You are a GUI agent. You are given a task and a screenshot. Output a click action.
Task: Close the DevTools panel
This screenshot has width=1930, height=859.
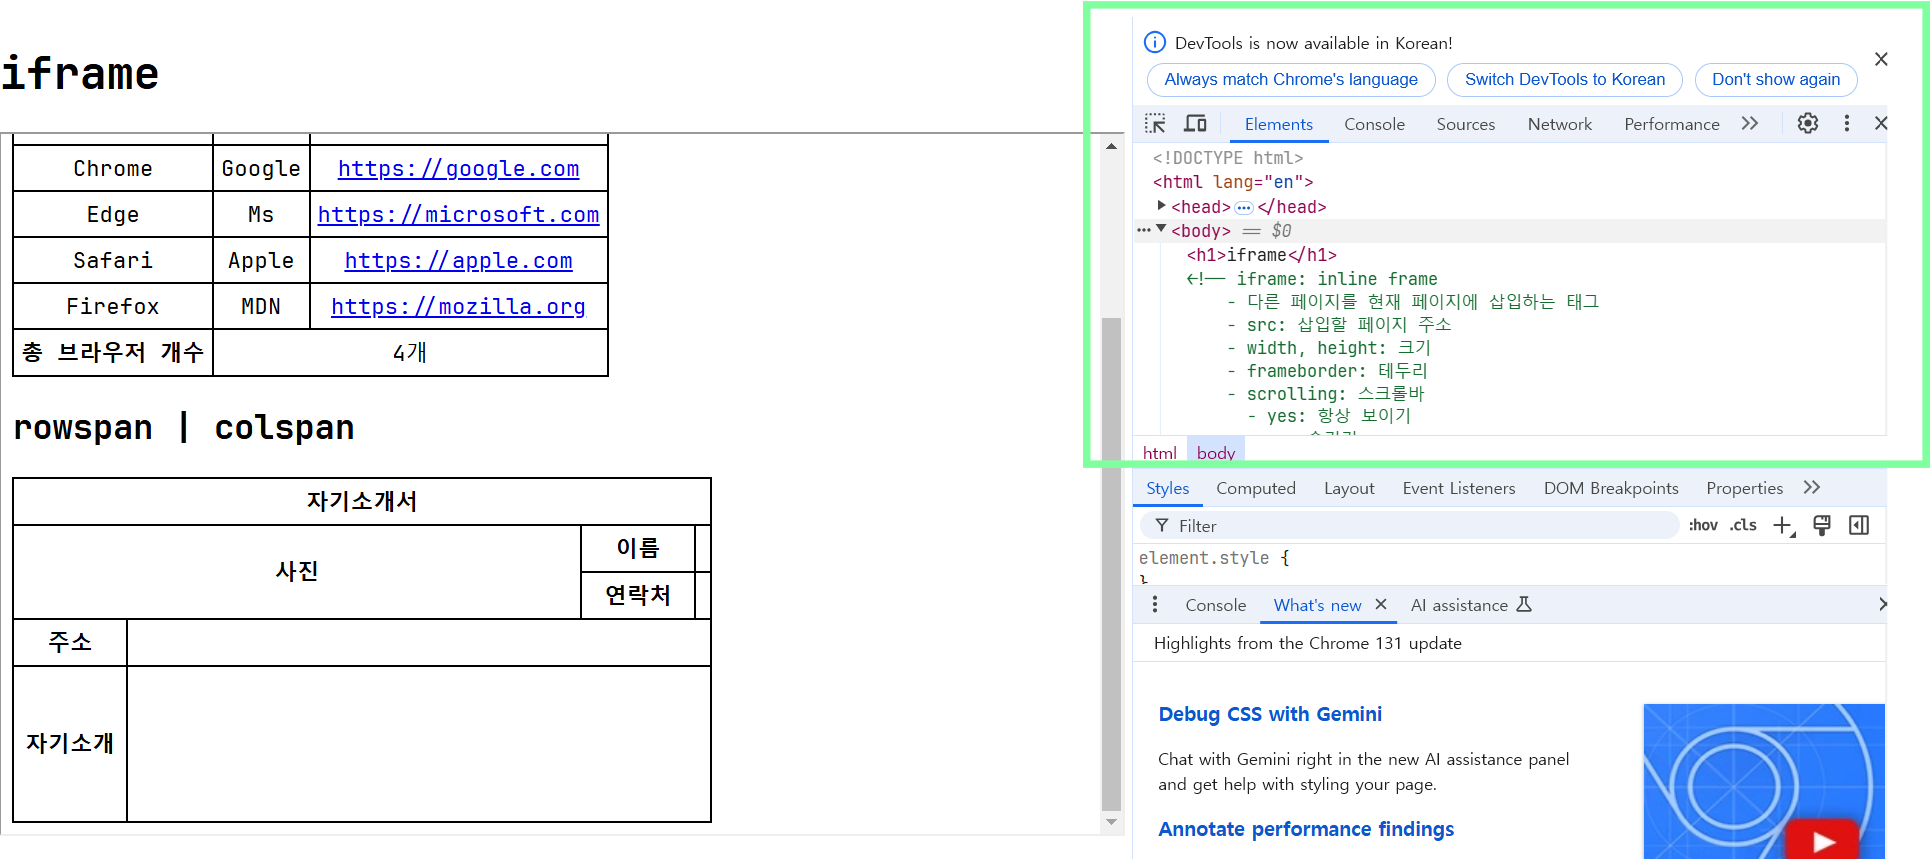tap(1881, 123)
